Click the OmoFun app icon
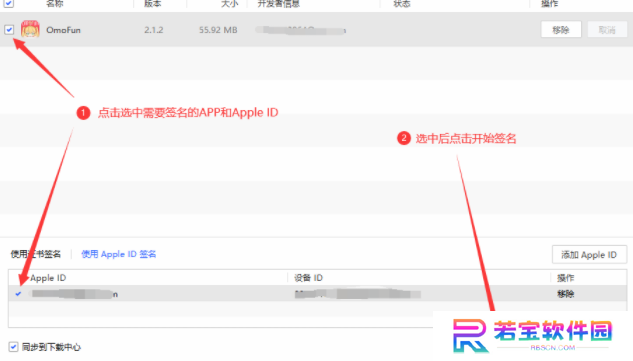The image size is (633, 361). coord(30,29)
